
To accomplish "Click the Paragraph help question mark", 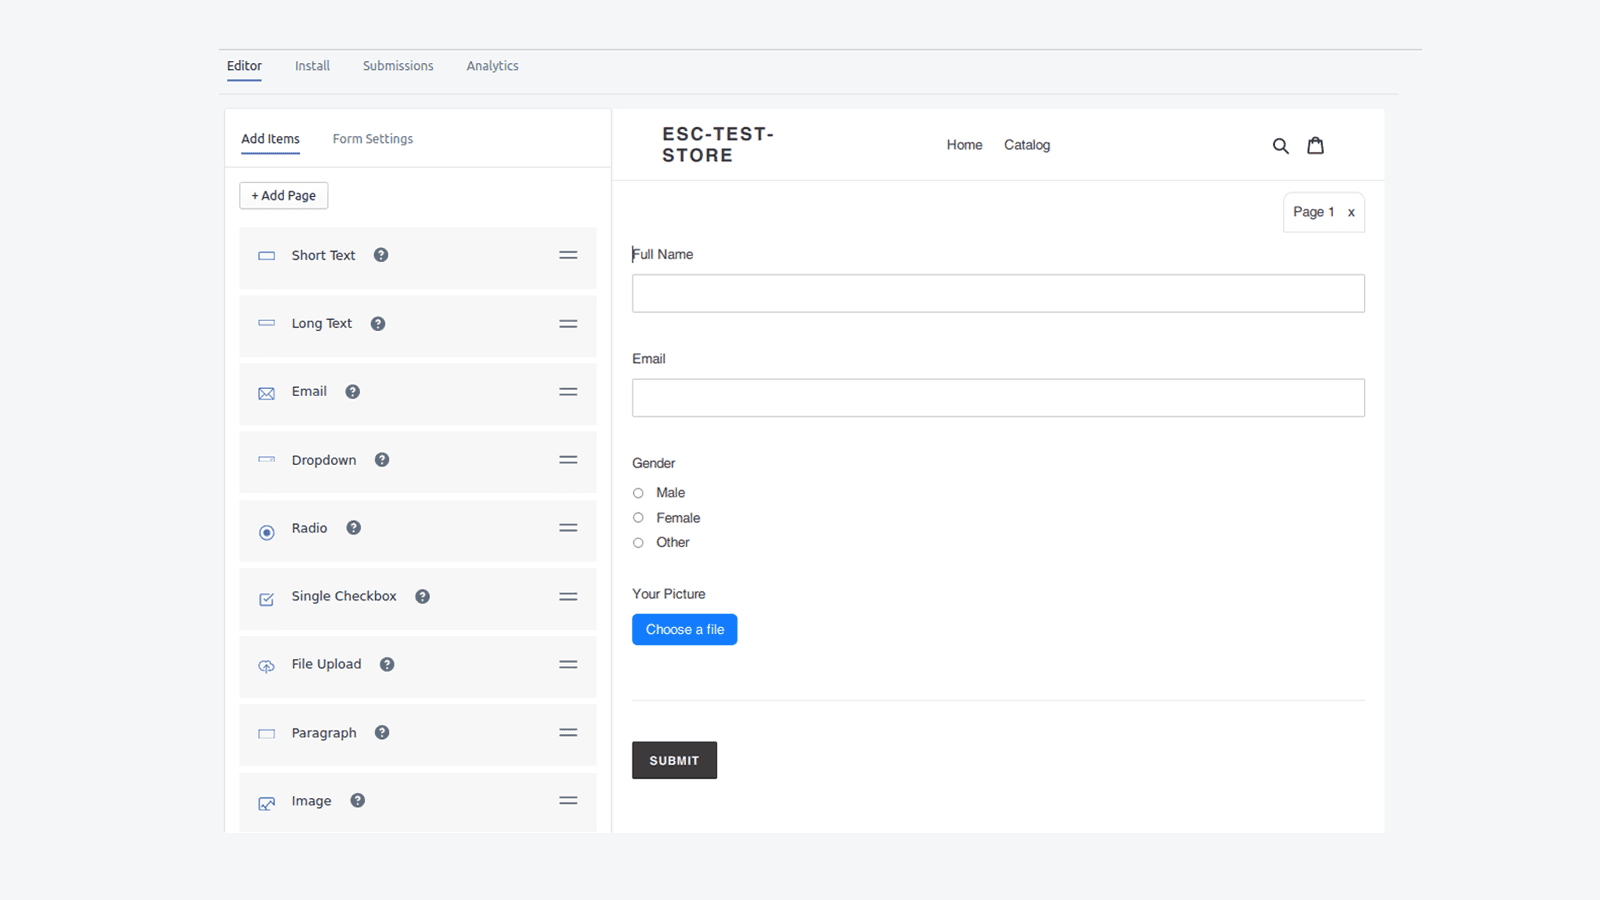I will 381,732.
